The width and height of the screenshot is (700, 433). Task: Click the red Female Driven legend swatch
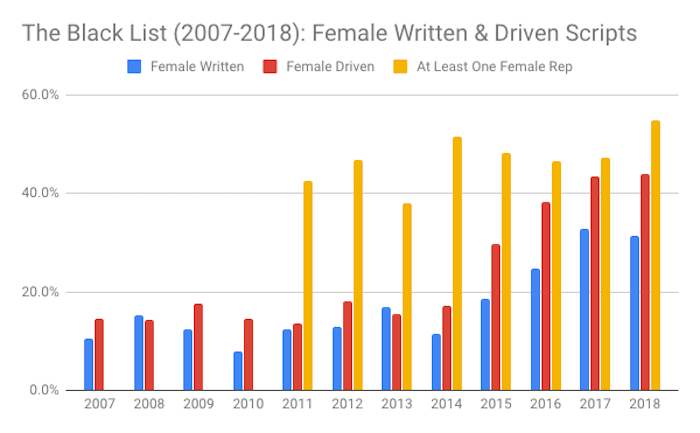[270, 67]
